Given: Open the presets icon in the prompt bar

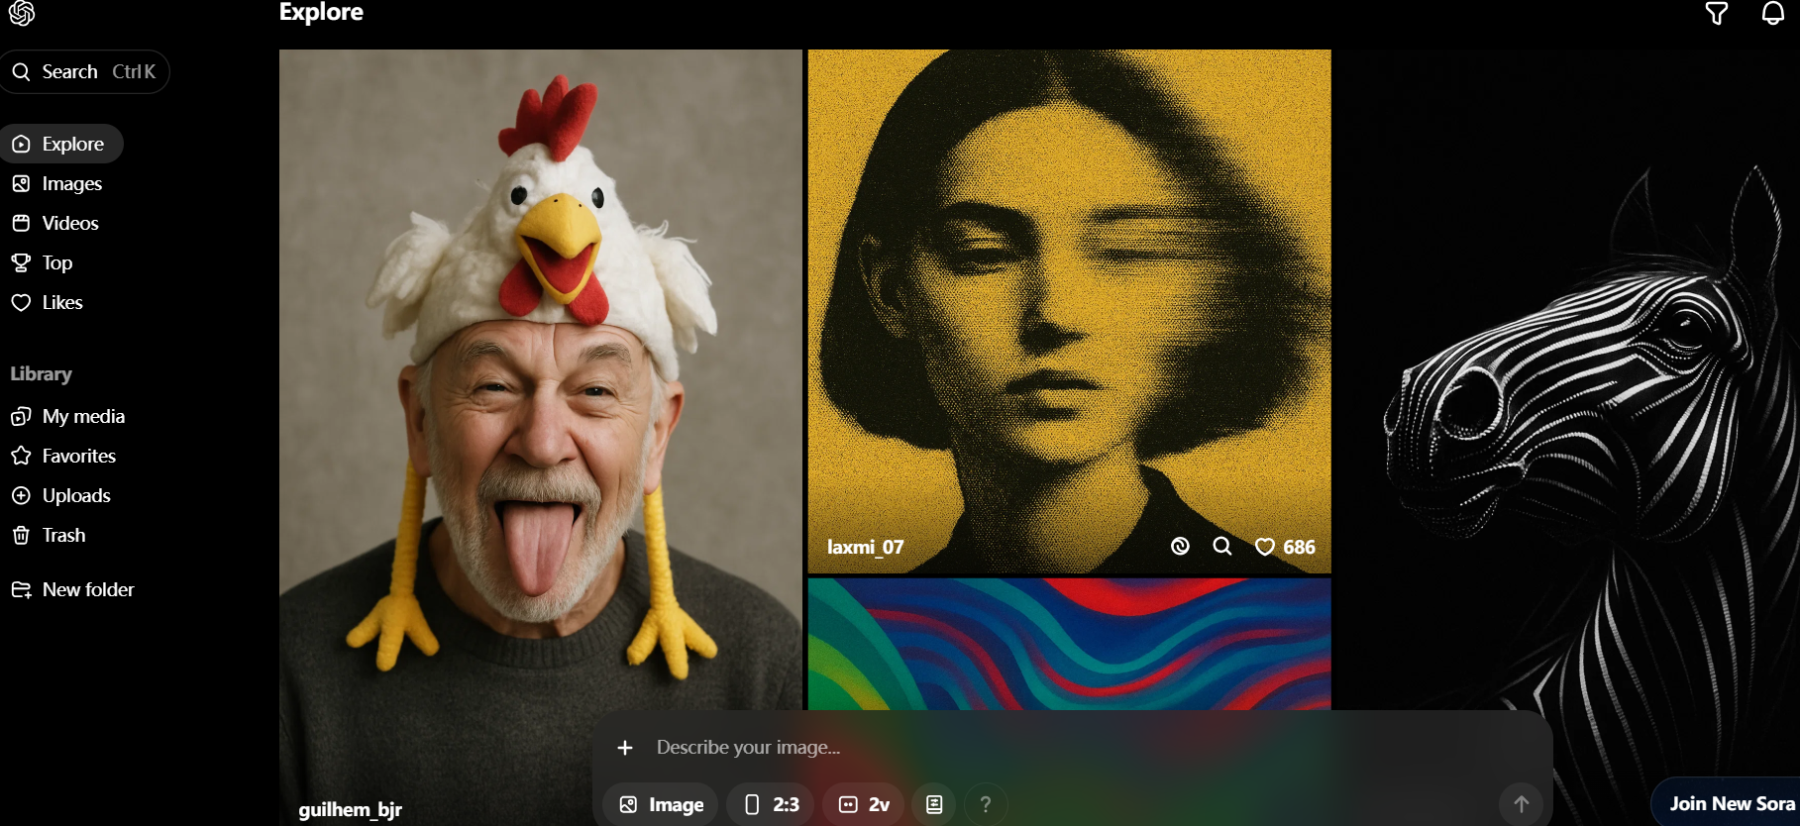Looking at the screenshot, I should [934, 804].
